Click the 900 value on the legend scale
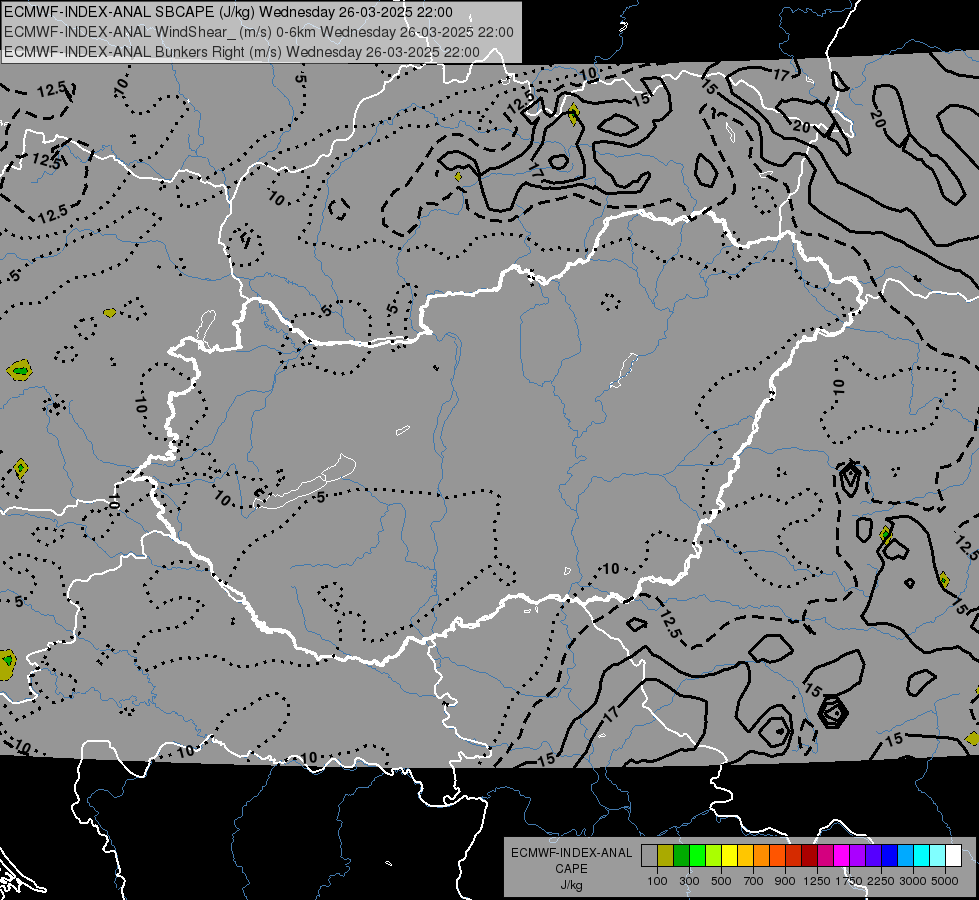 click(785, 881)
